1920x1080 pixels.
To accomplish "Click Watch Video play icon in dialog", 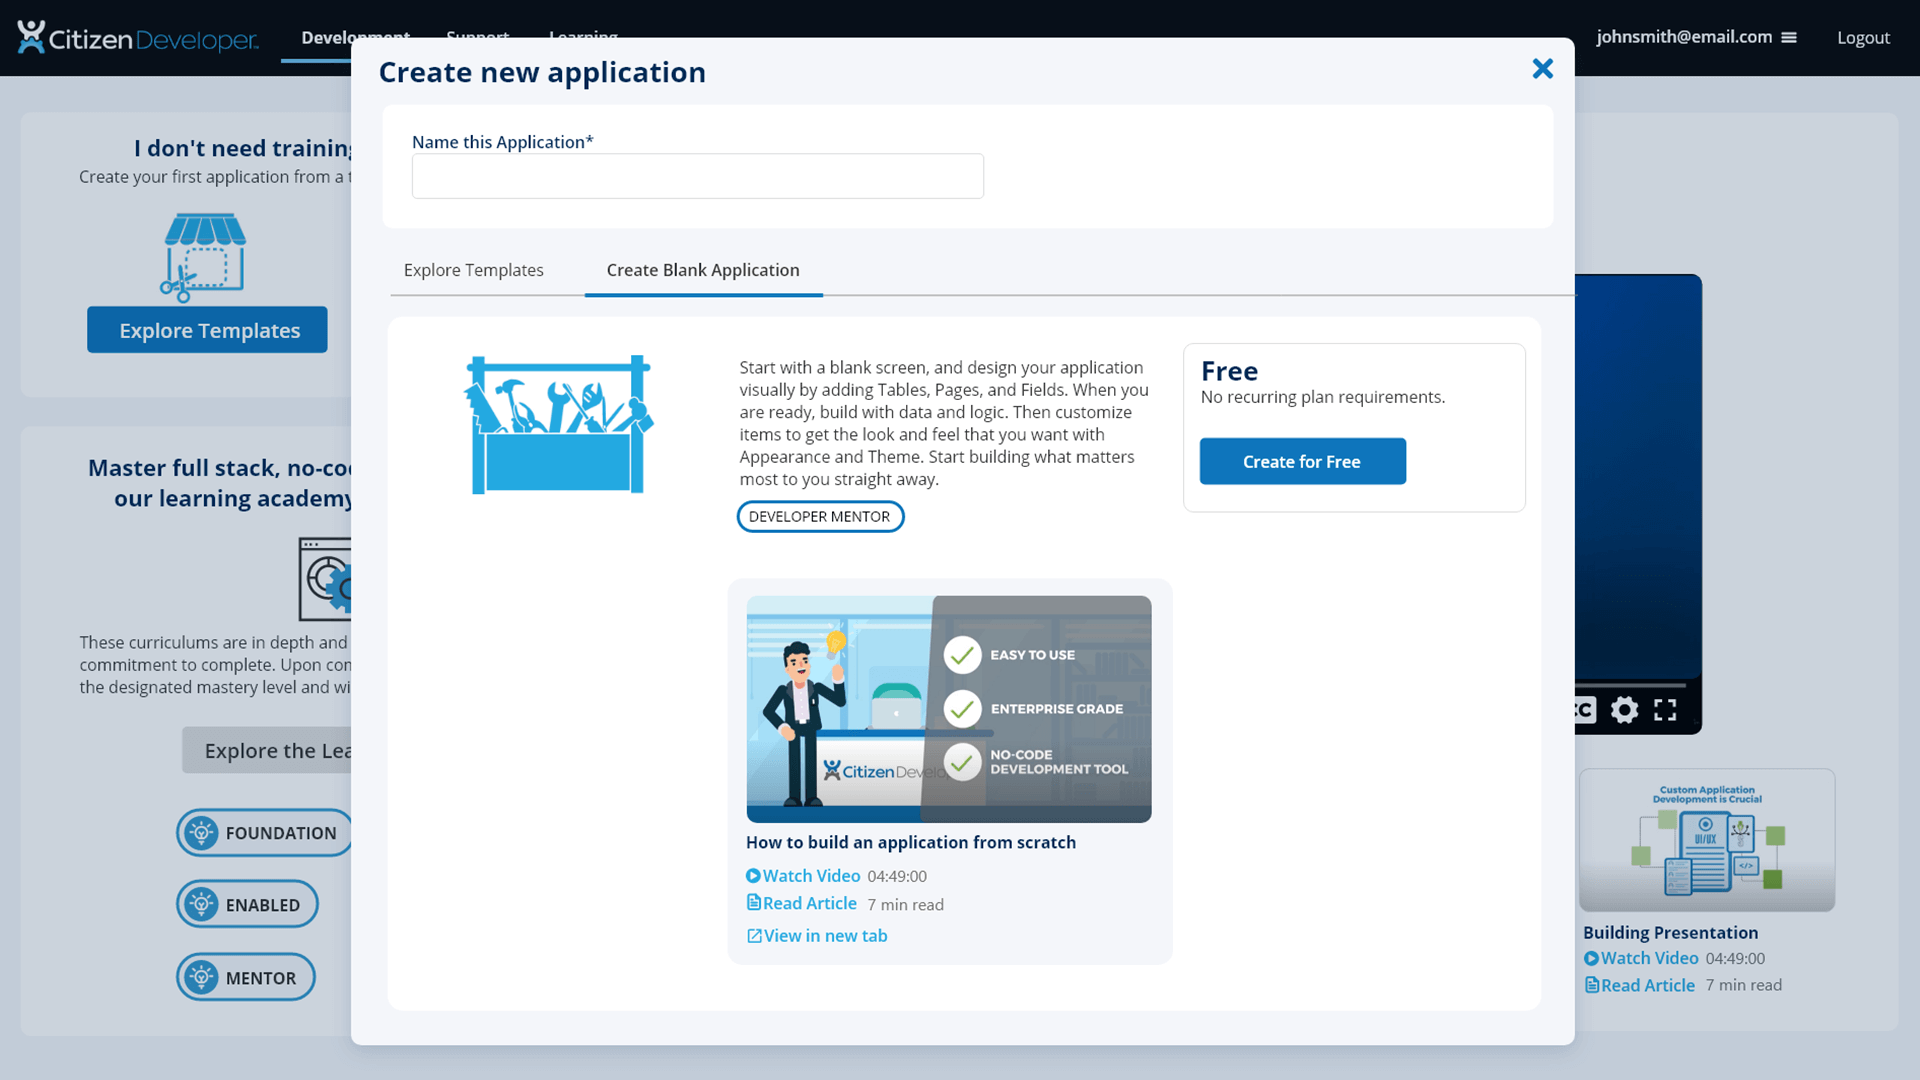I will (x=753, y=876).
